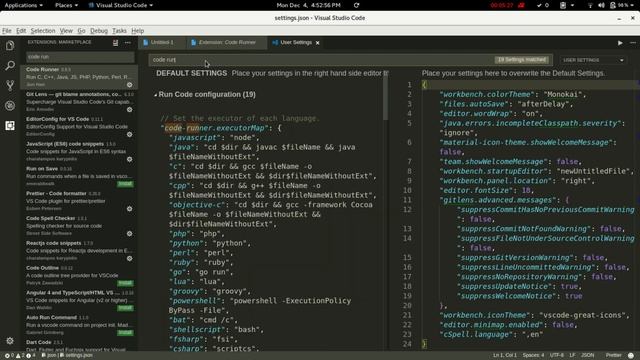640x360 pixels.
Task: Open the Debug menu
Action: pos(99,31)
